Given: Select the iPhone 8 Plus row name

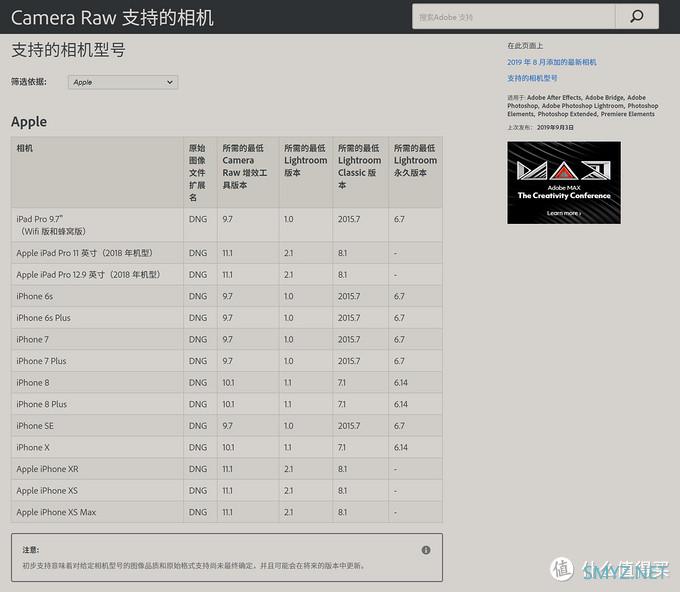Looking at the screenshot, I should pyautogui.click(x=41, y=404).
